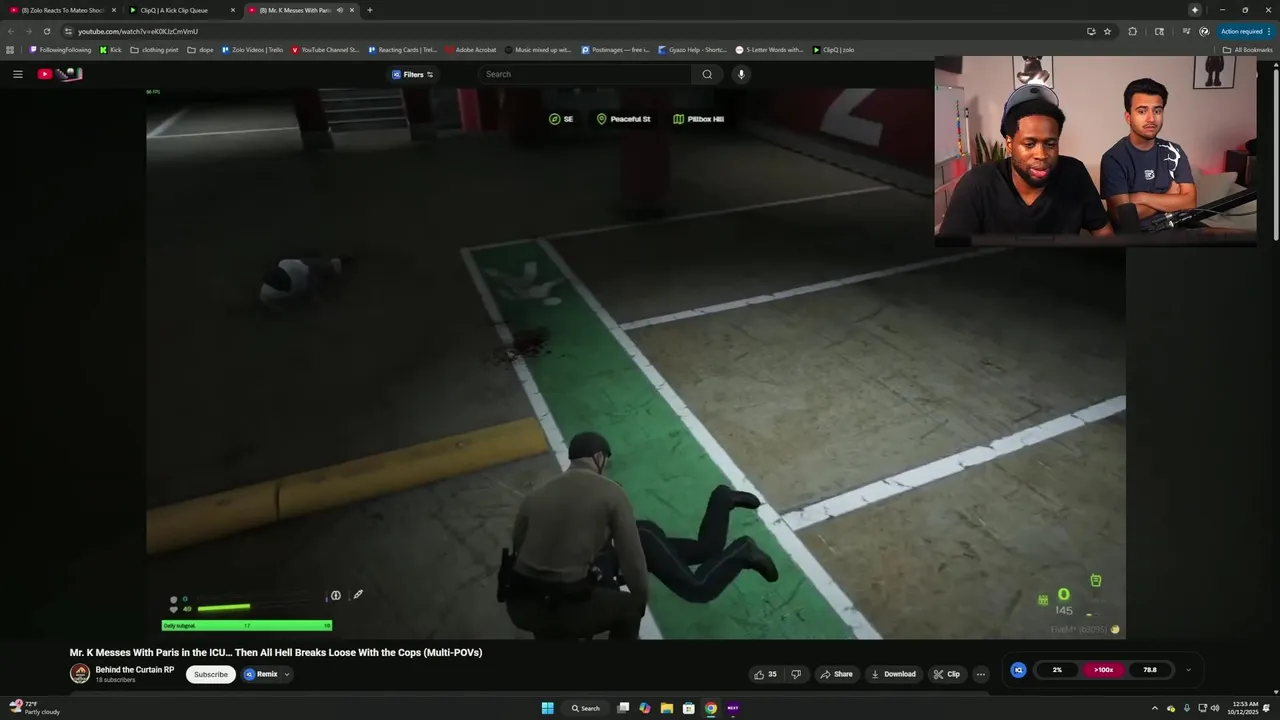
Task: Click the 78.8 score pill
Action: (x=1150, y=670)
